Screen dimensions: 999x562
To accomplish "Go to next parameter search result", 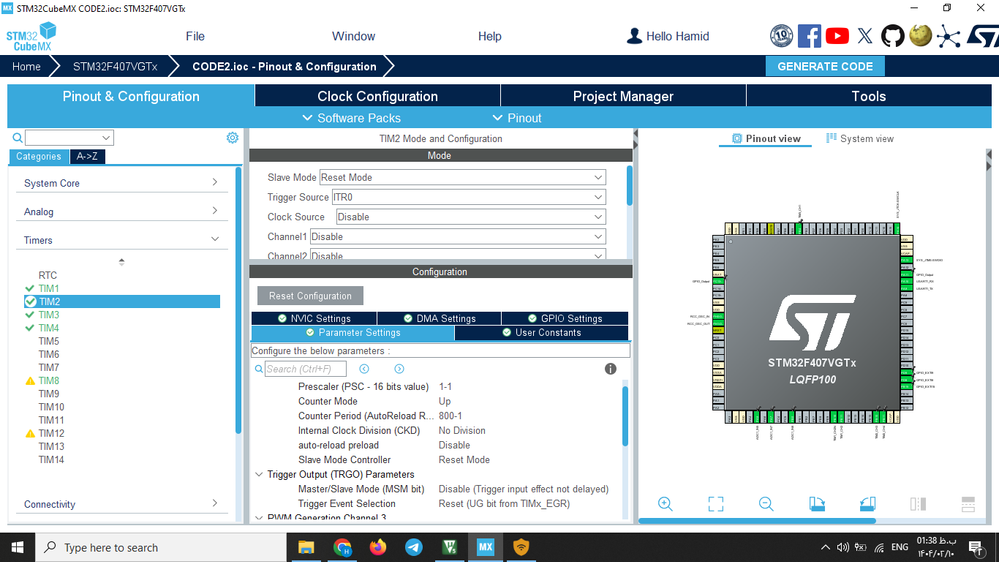I will pos(399,369).
